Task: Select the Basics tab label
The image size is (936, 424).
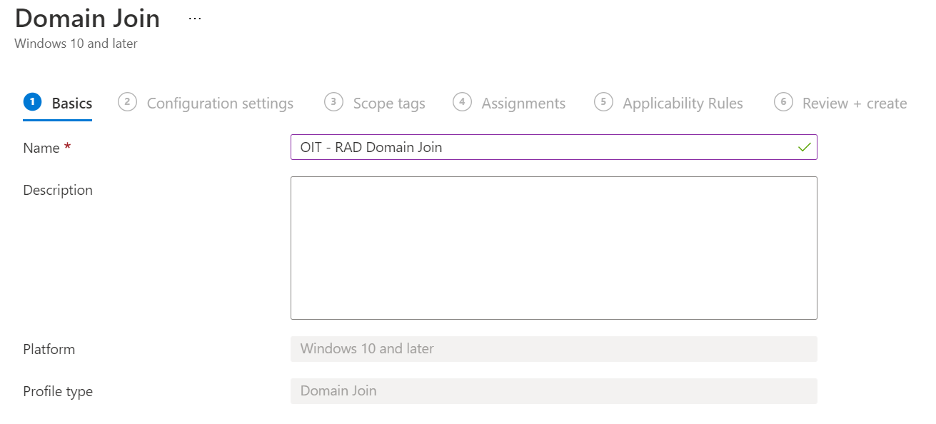Action: (72, 103)
